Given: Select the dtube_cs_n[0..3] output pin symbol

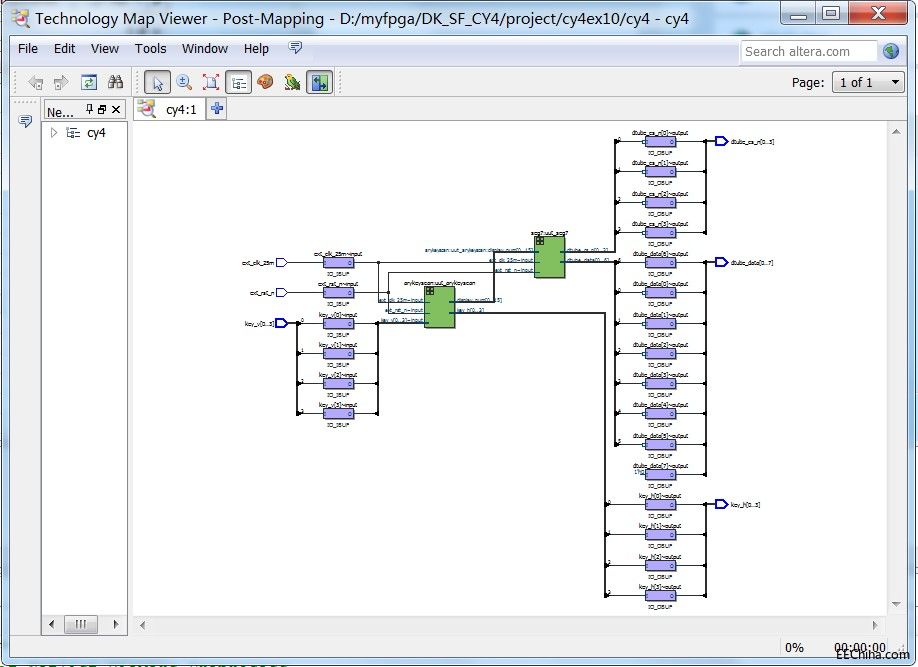Looking at the screenshot, I should click(721, 141).
